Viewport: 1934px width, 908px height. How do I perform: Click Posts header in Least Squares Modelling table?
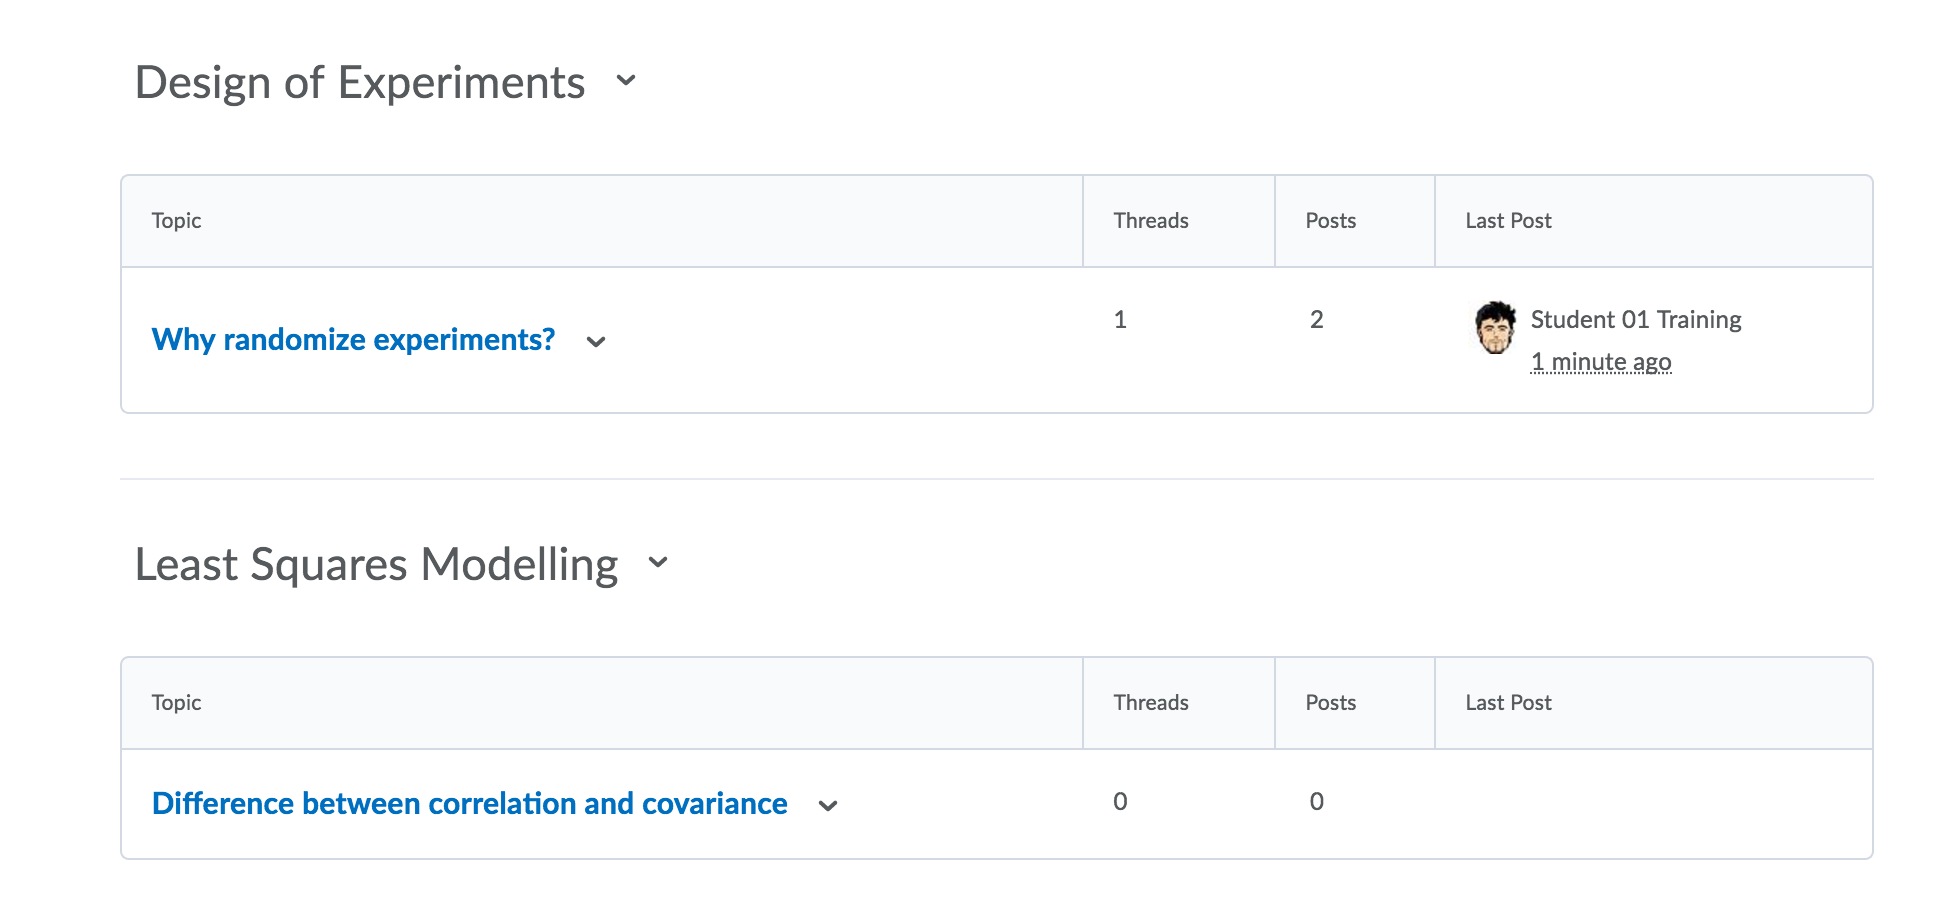tap(1331, 703)
